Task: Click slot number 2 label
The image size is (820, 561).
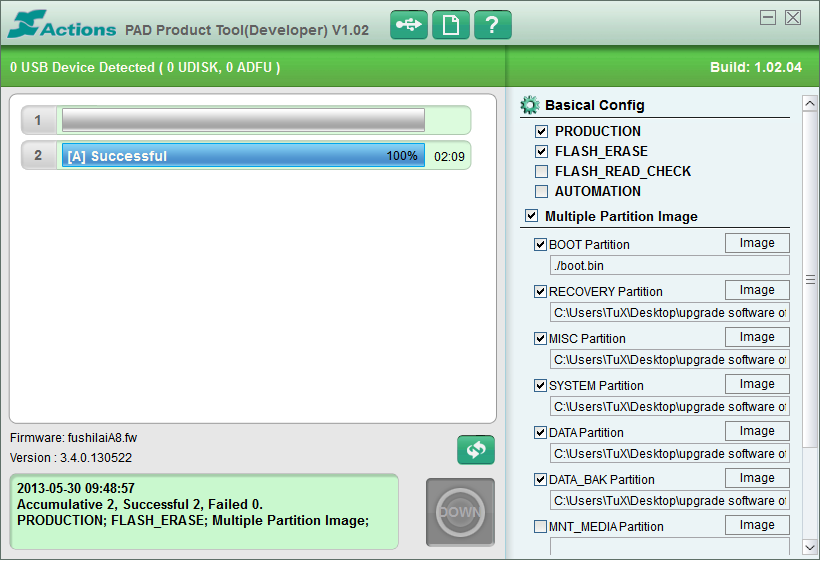Action: [38, 155]
